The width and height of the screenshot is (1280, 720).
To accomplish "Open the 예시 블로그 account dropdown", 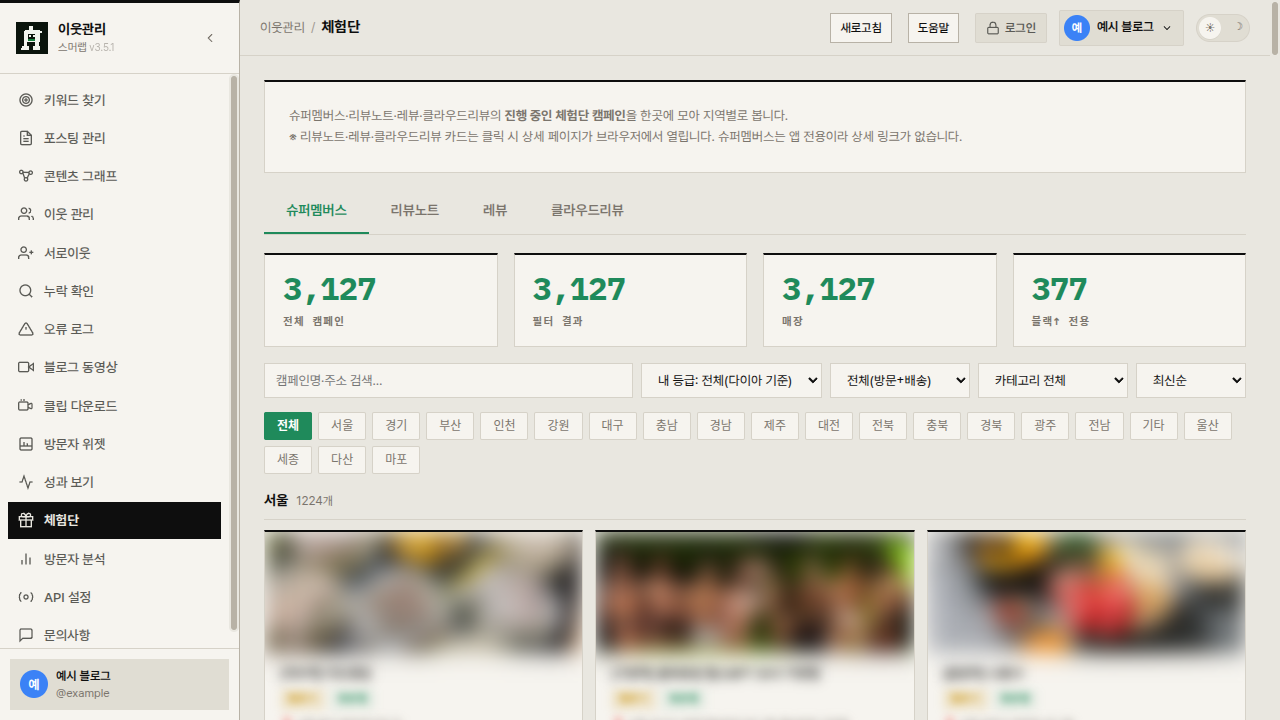I will (1121, 28).
